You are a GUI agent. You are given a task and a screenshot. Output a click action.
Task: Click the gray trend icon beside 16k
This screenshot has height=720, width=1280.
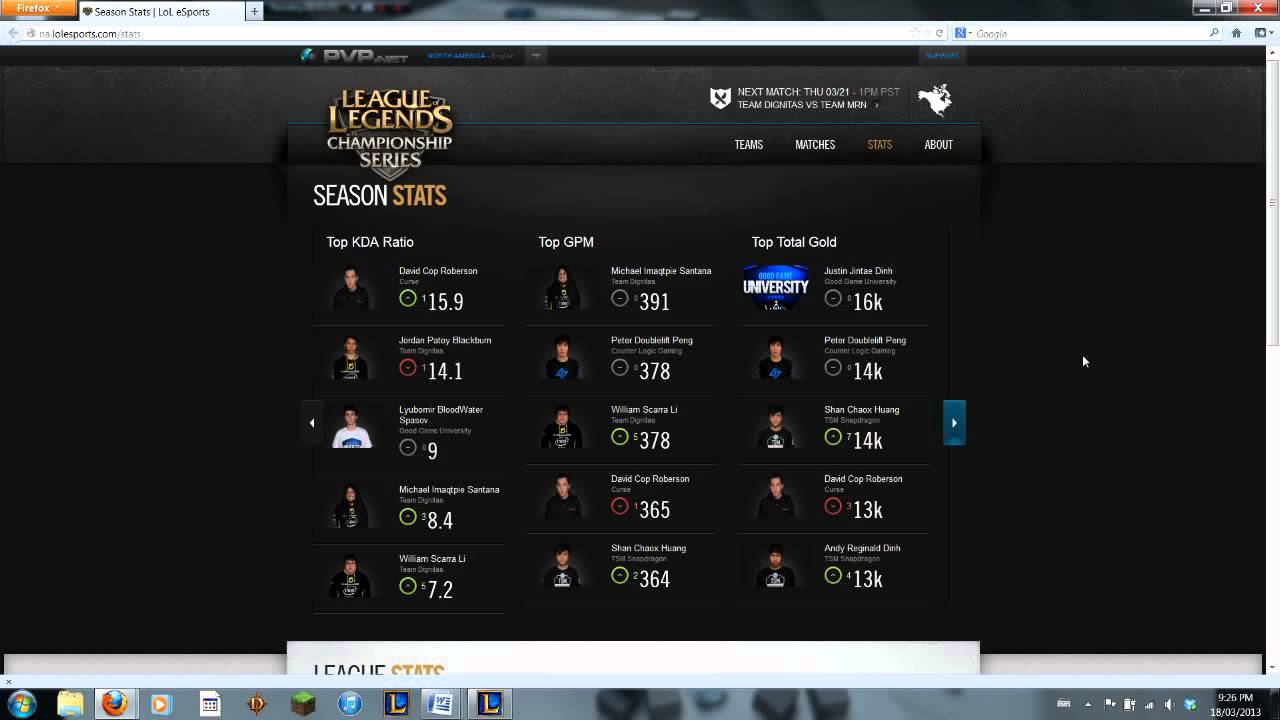click(x=833, y=298)
